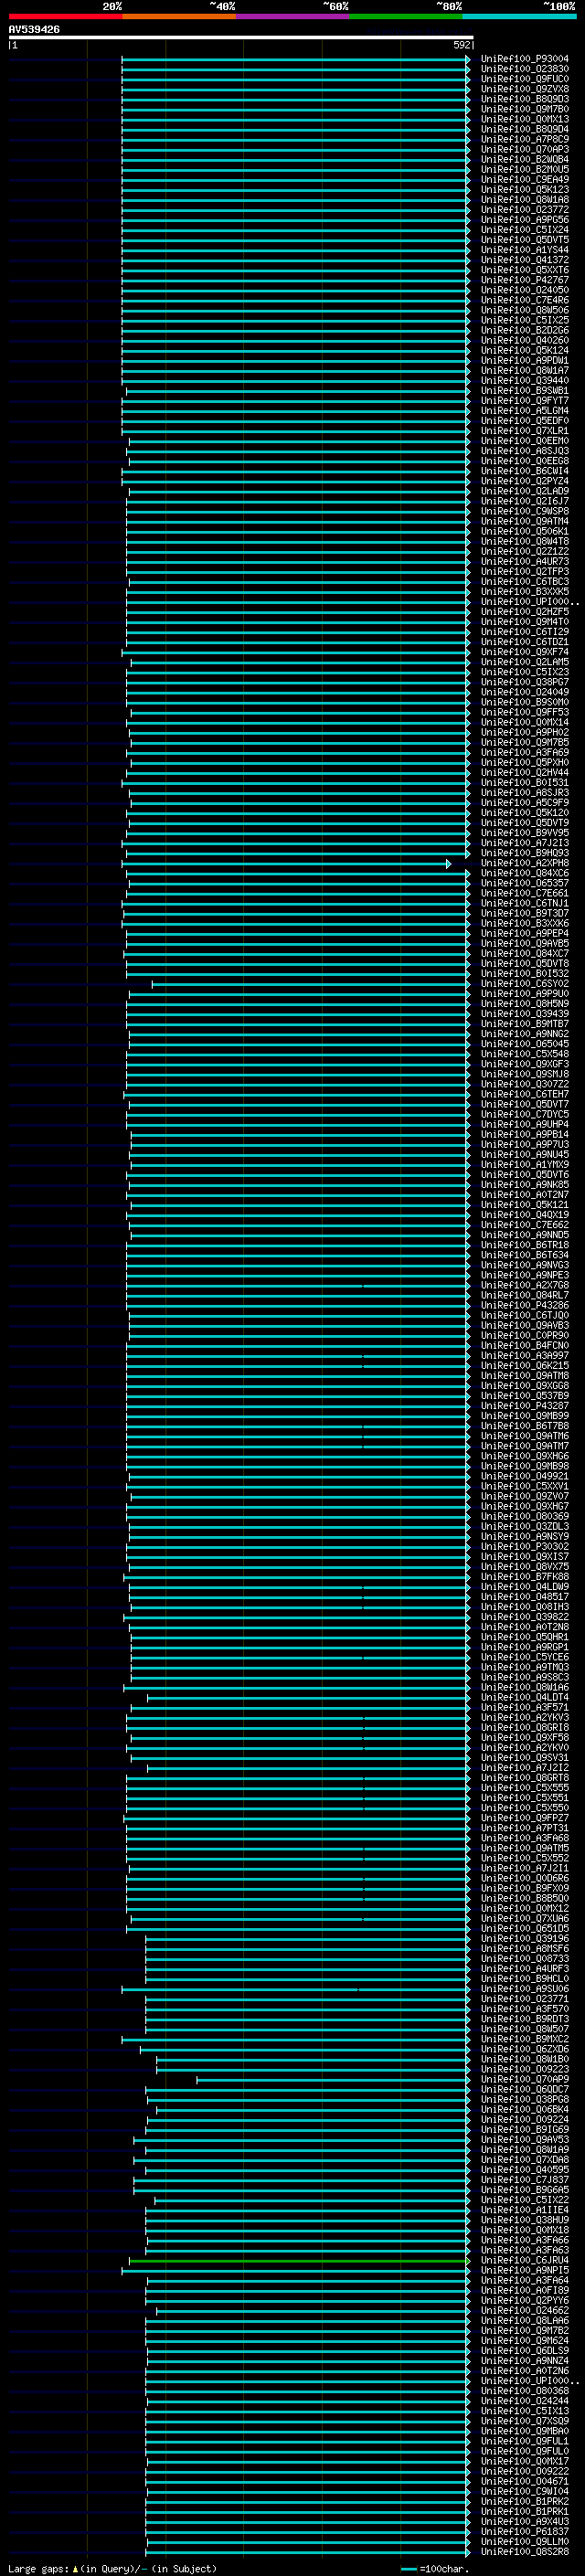
Task: Click the UniRef100_Q9FUL1 label
Action: click(525, 2441)
